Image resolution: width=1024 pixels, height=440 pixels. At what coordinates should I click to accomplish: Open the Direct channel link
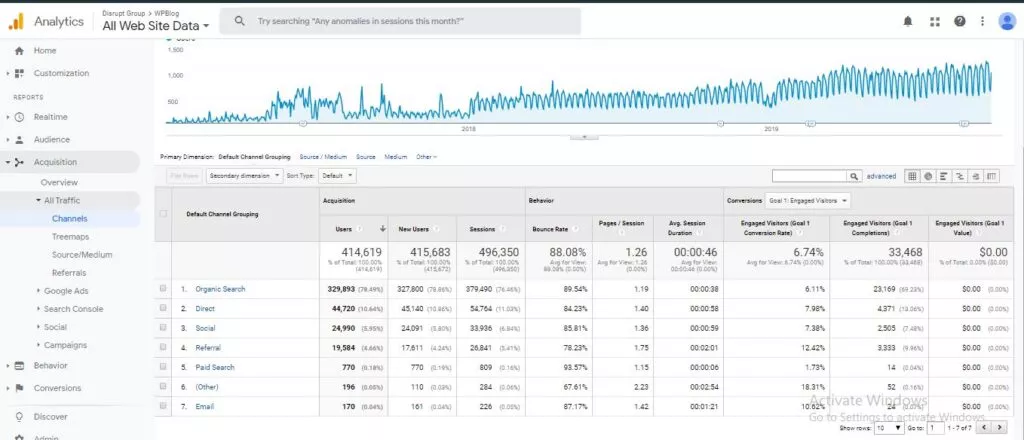click(205, 308)
